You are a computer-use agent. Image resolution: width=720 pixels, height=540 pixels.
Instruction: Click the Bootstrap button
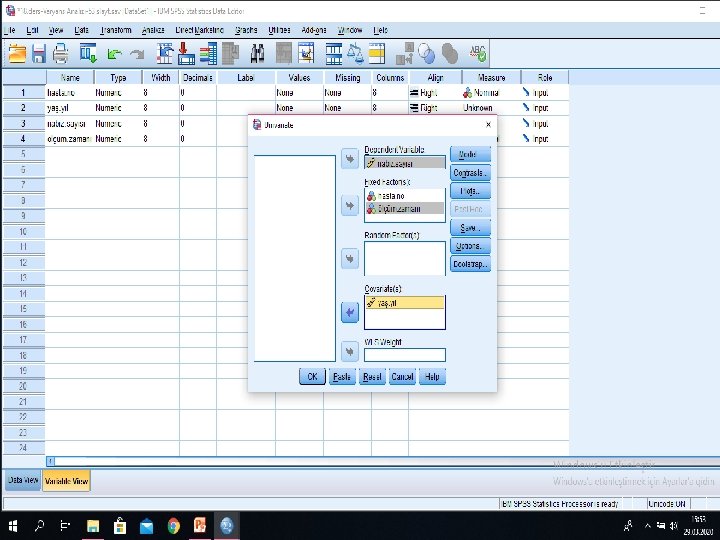471,264
